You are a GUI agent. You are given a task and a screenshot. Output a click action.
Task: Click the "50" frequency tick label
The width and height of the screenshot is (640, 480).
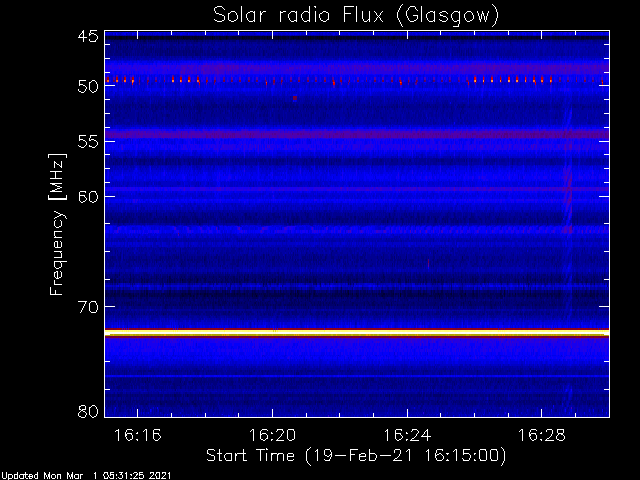point(88,87)
